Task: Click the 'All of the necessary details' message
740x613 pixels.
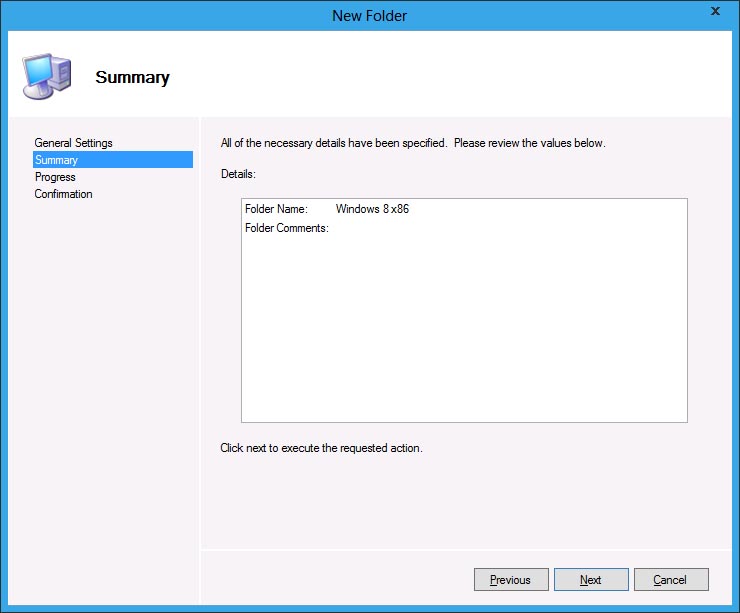Action: [412, 143]
